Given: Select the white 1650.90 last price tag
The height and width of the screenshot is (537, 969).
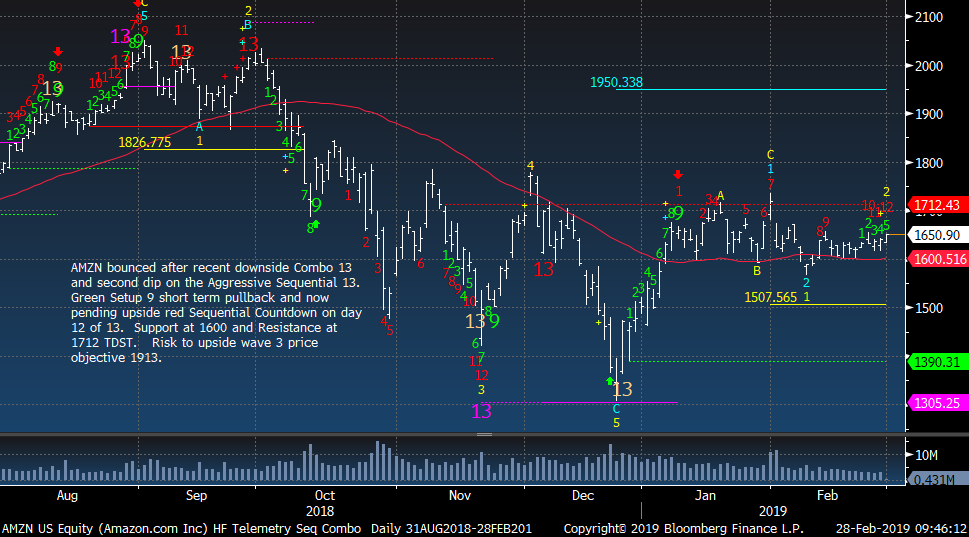Looking at the screenshot, I should [x=937, y=235].
